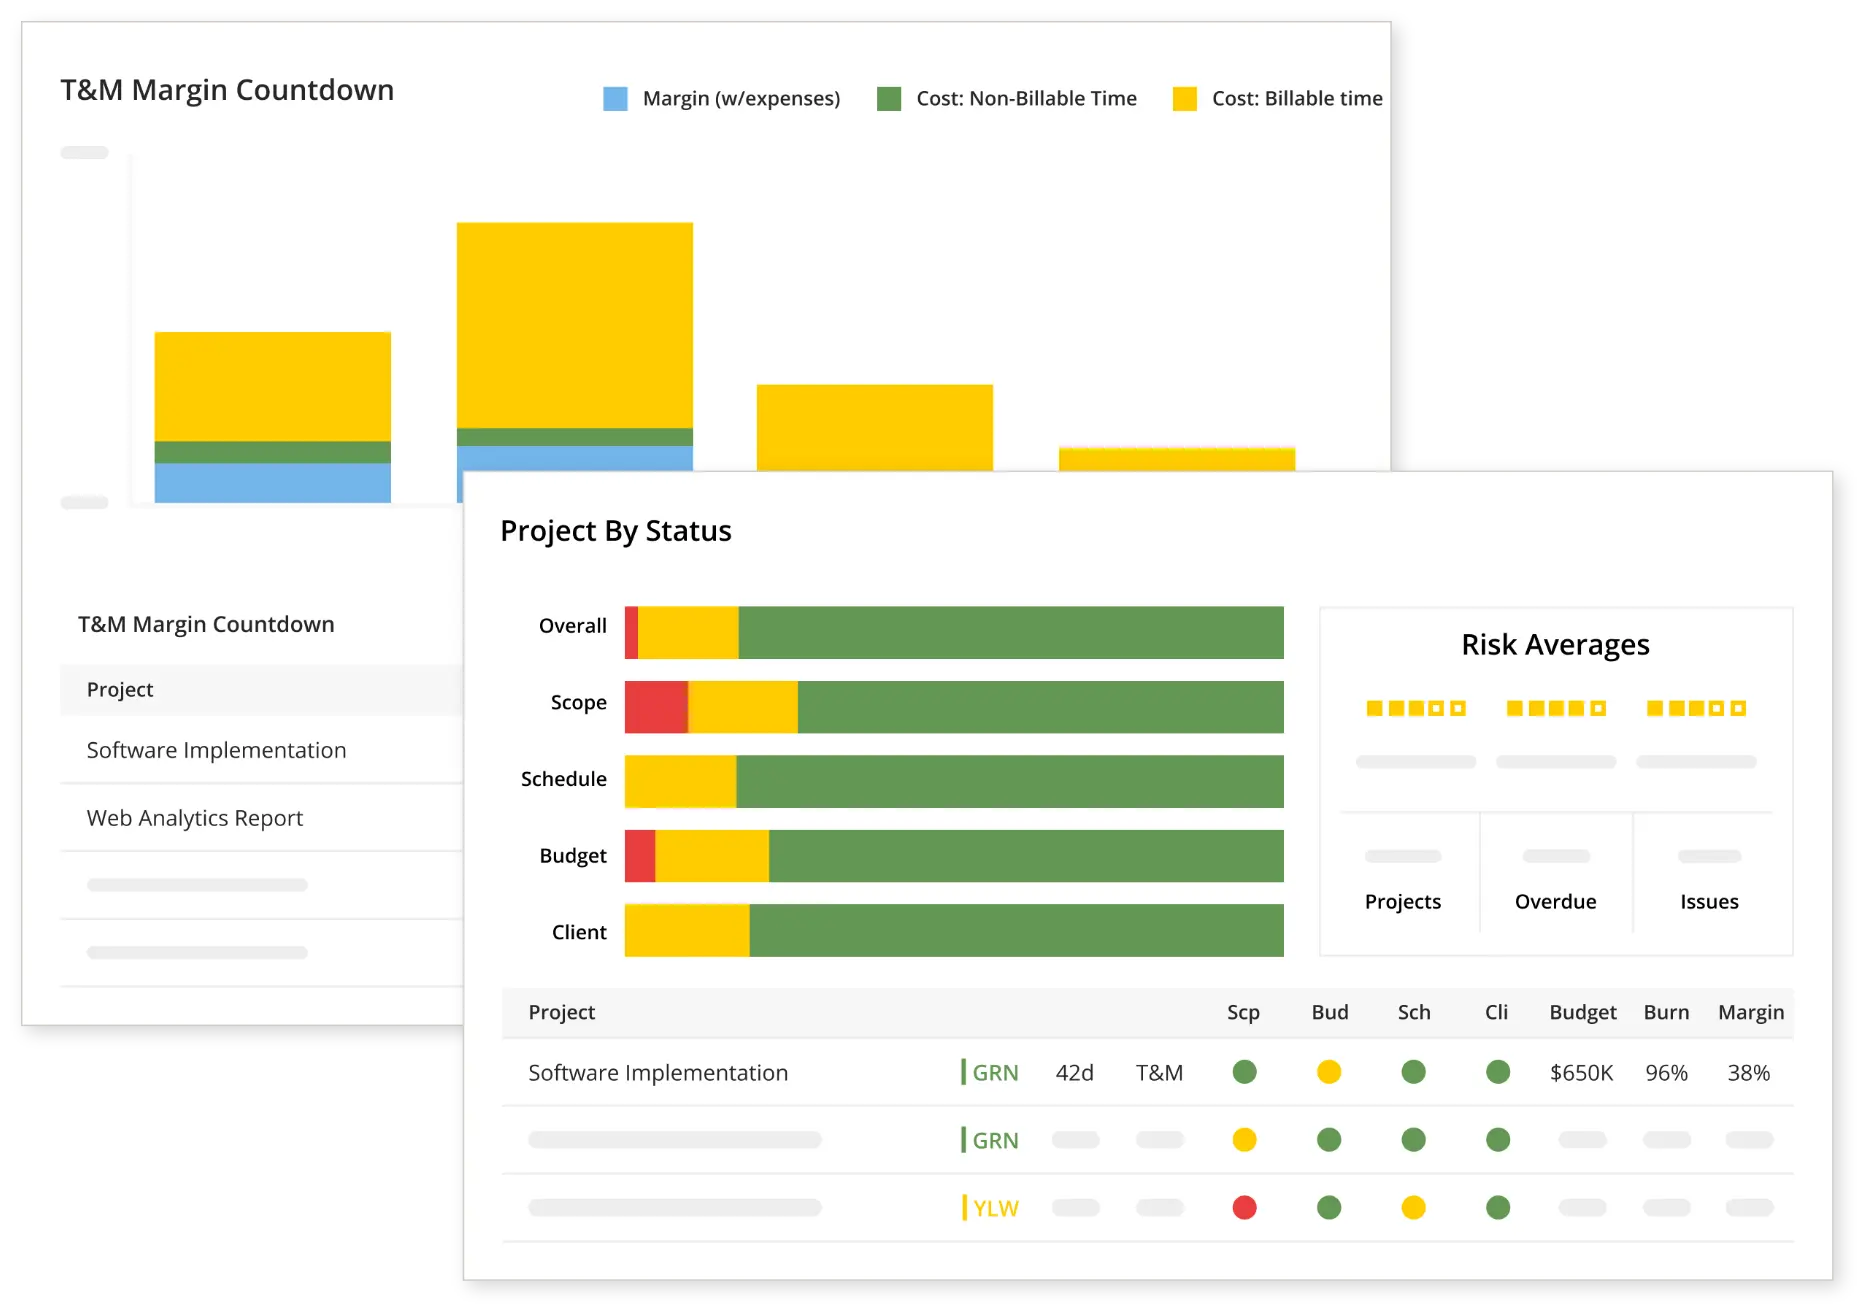The width and height of the screenshot is (1867, 1314).
Task: Click the last risk rating squares in Risk Averages
Action: click(1696, 708)
